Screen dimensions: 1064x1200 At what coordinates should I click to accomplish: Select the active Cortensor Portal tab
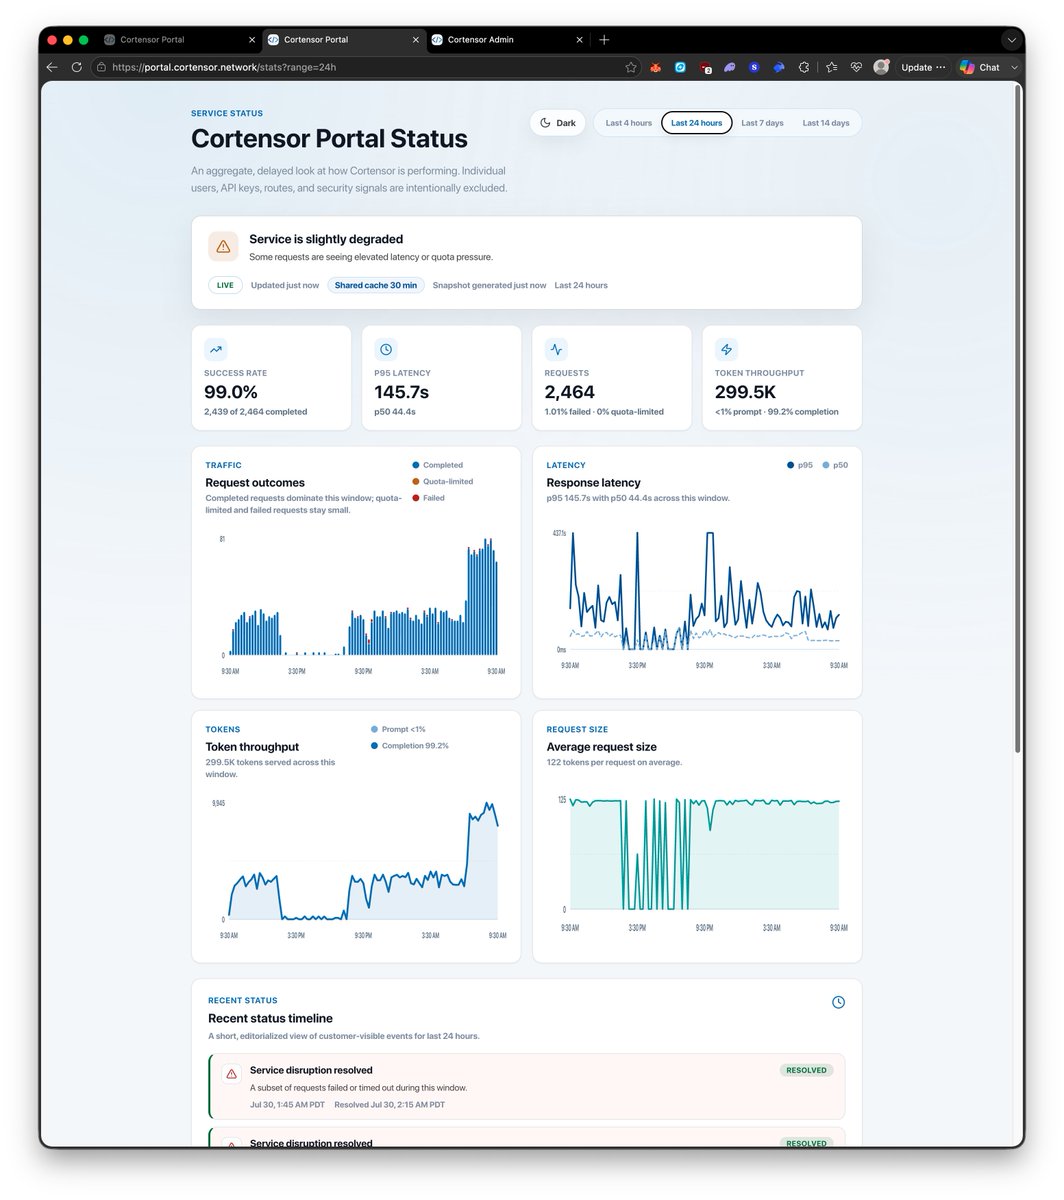click(x=343, y=40)
